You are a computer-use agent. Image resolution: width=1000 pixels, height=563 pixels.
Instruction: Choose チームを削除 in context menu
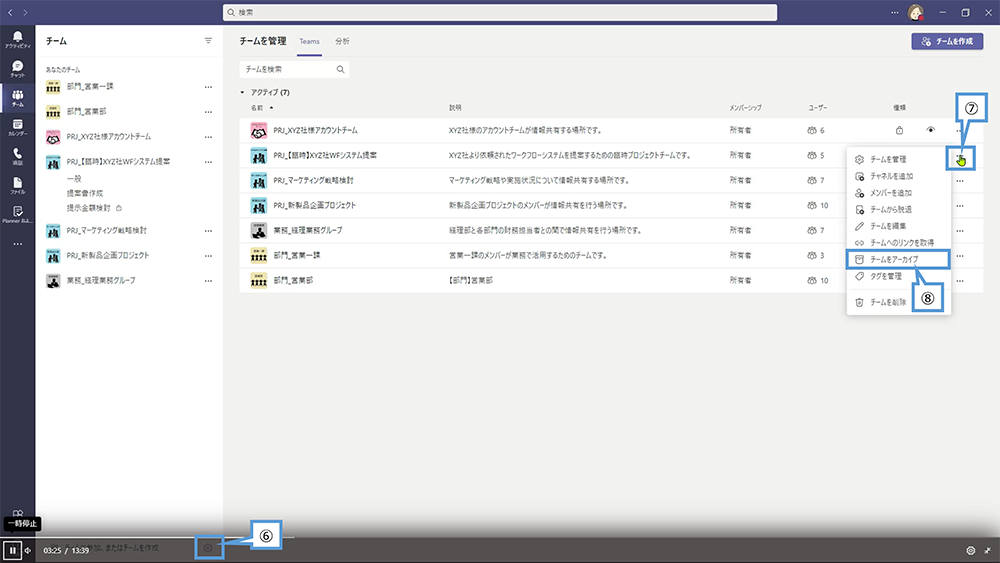[899, 302]
